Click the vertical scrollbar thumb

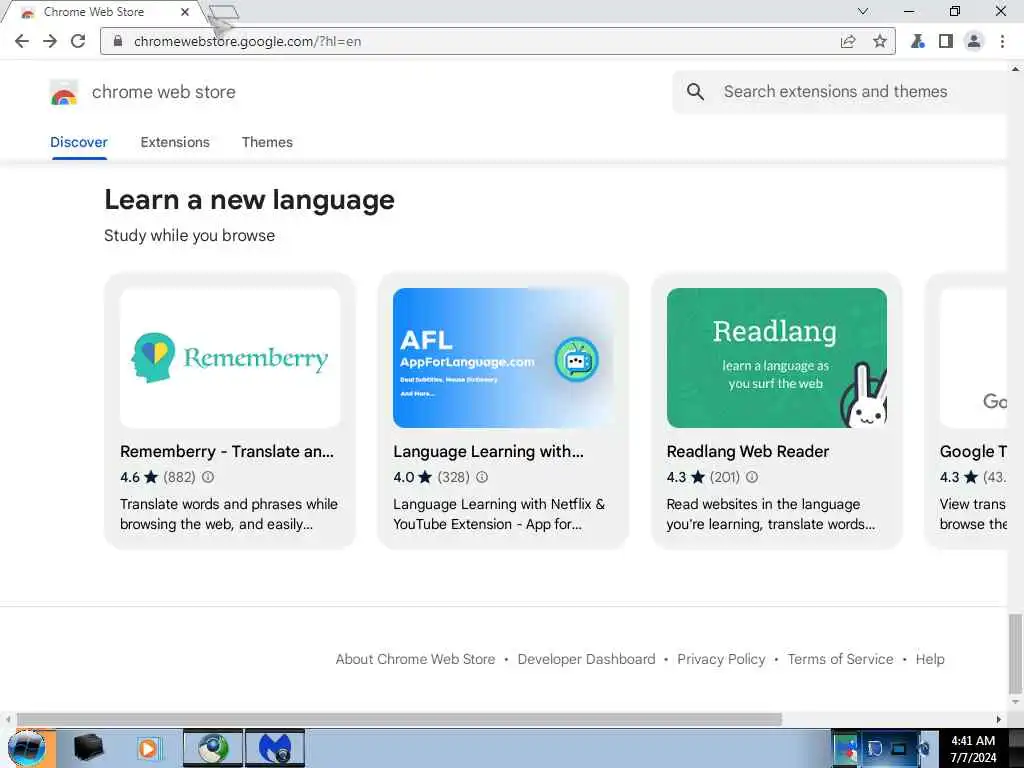[1016, 653]
